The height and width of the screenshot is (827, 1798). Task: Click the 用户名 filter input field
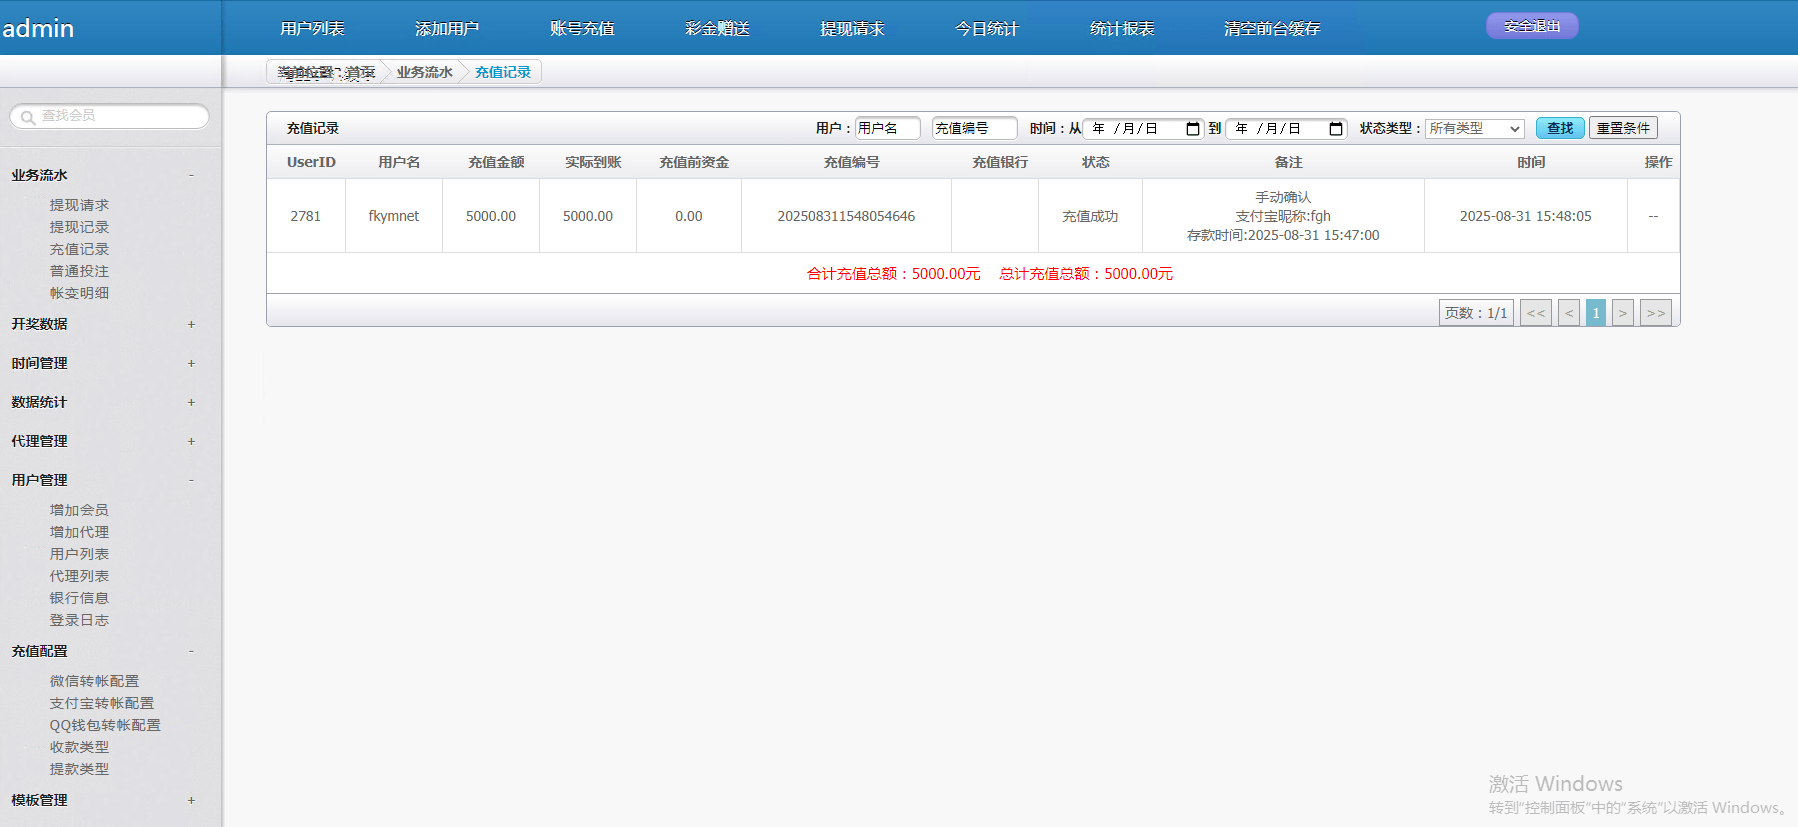[x=887, y=128]
